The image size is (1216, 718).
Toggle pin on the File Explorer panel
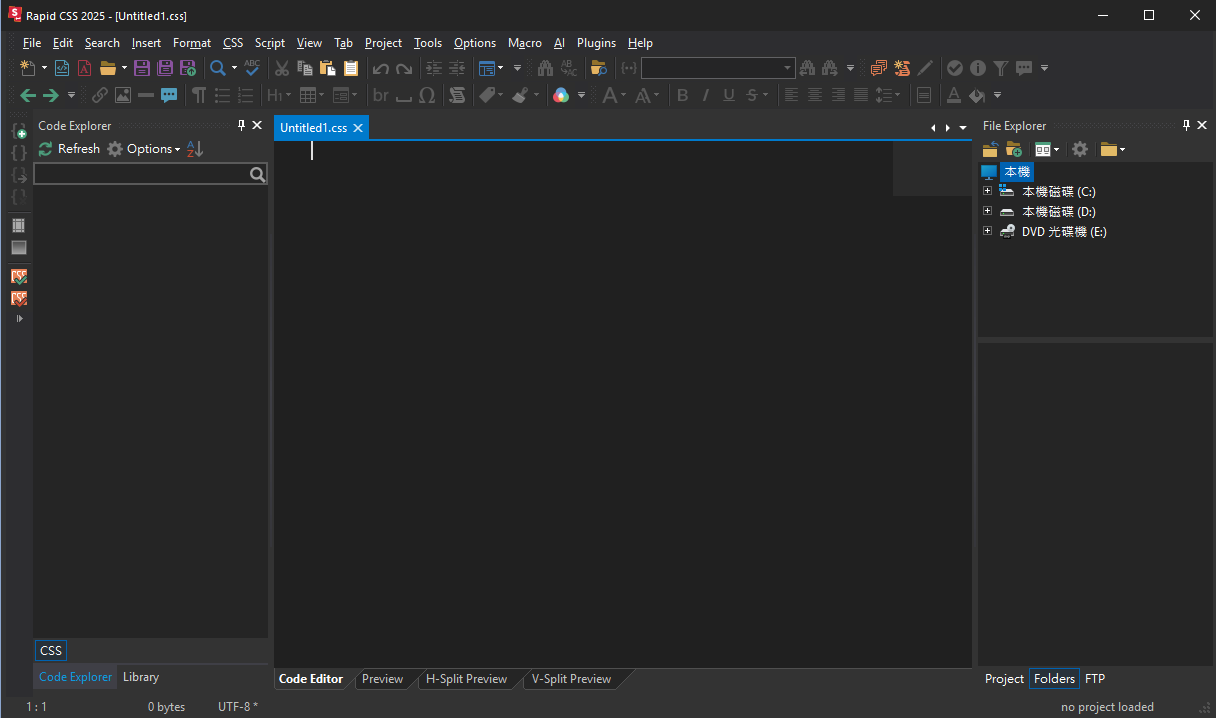tap(1186, 125)
